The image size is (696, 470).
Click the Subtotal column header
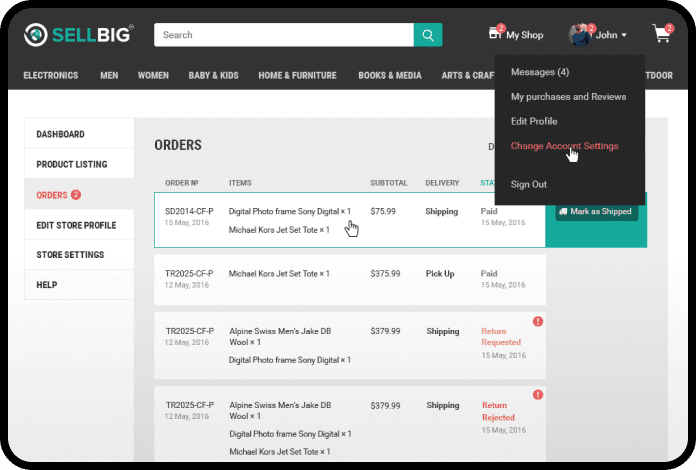[389, 183]
